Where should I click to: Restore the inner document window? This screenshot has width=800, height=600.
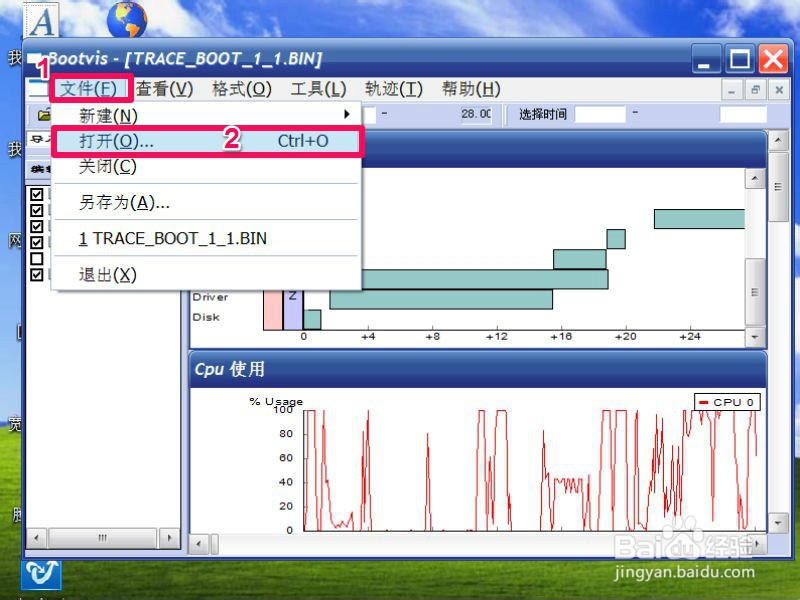[x=755, y=90]
